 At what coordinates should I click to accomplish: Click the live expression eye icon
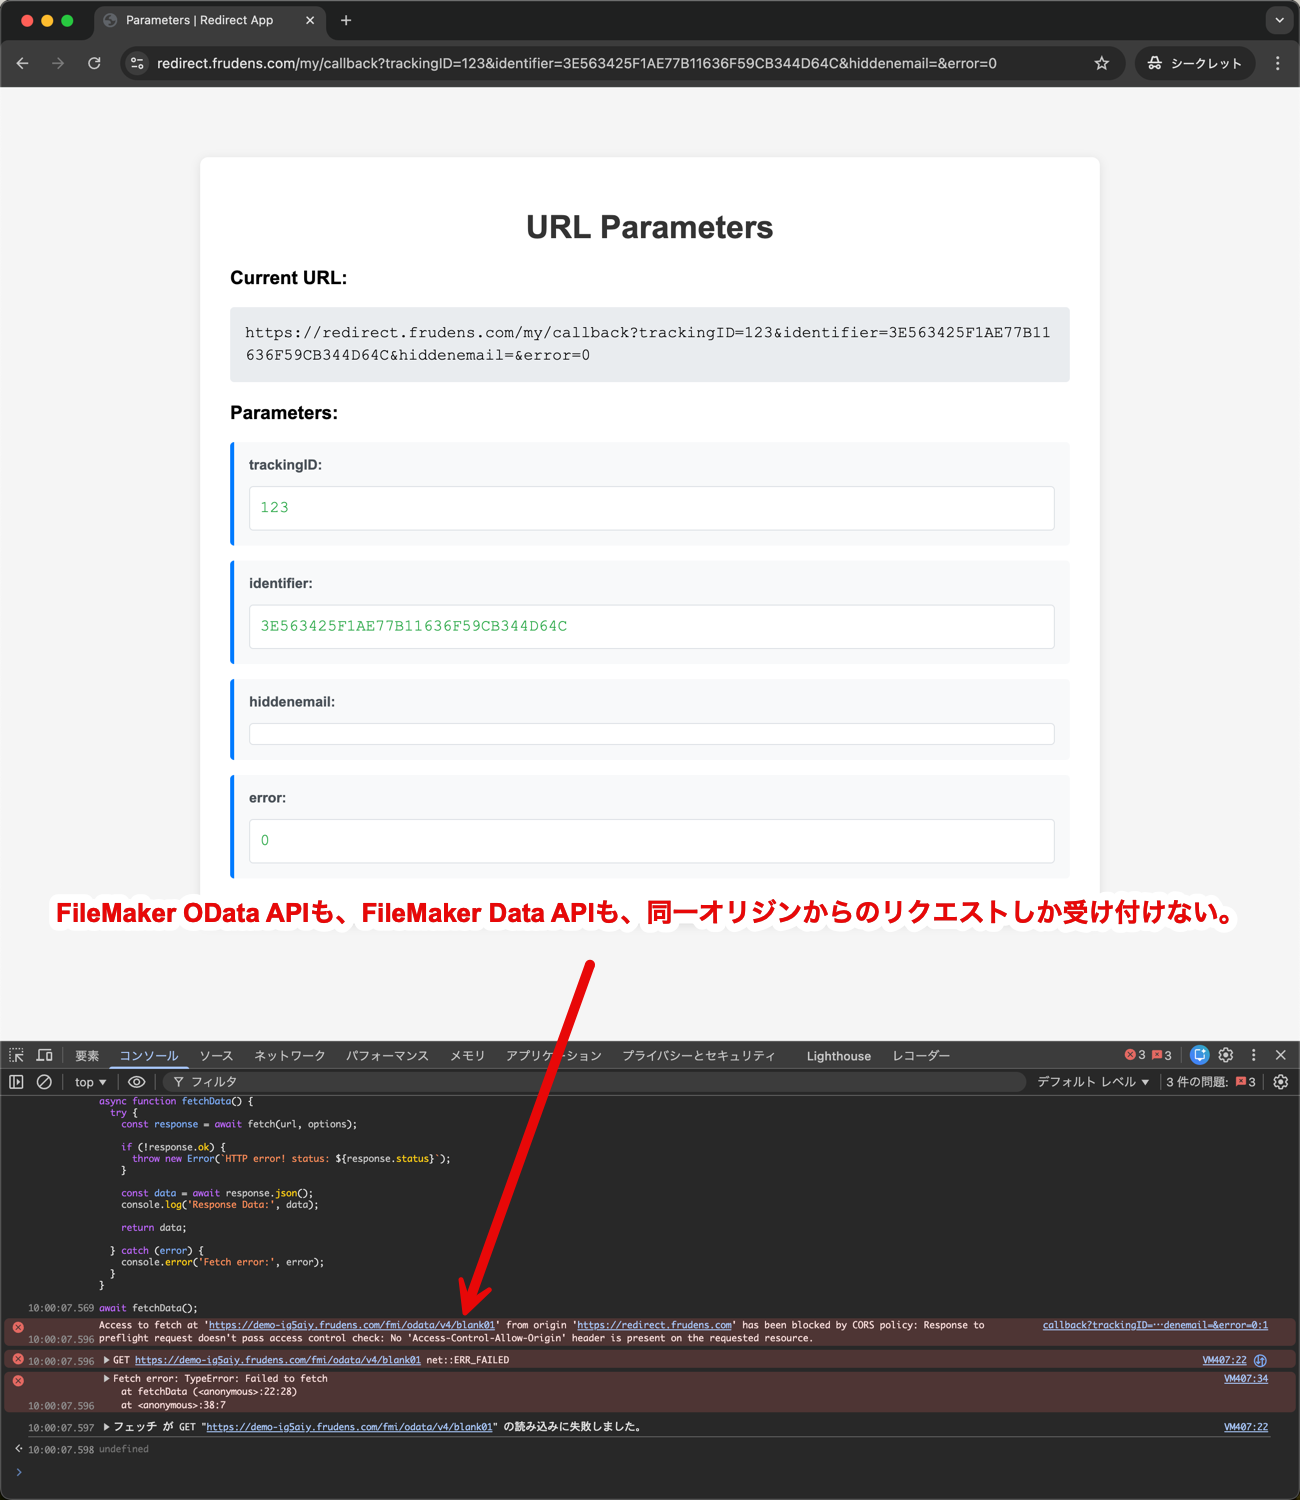(x=137, y=1082)
